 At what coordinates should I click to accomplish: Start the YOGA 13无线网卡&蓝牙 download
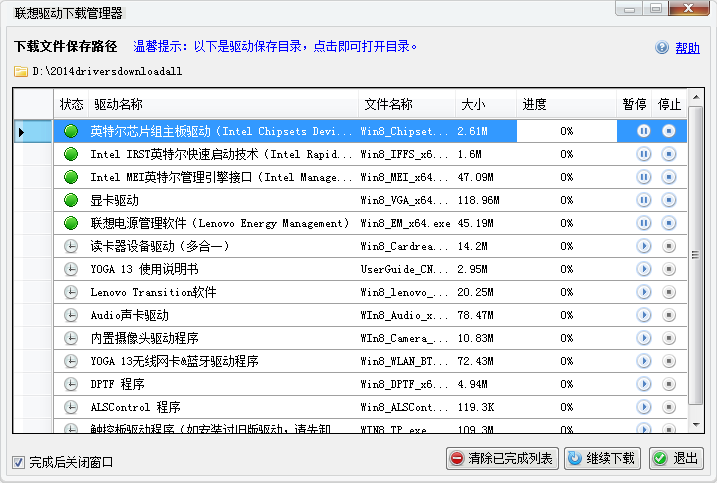[x=643, y=361]
